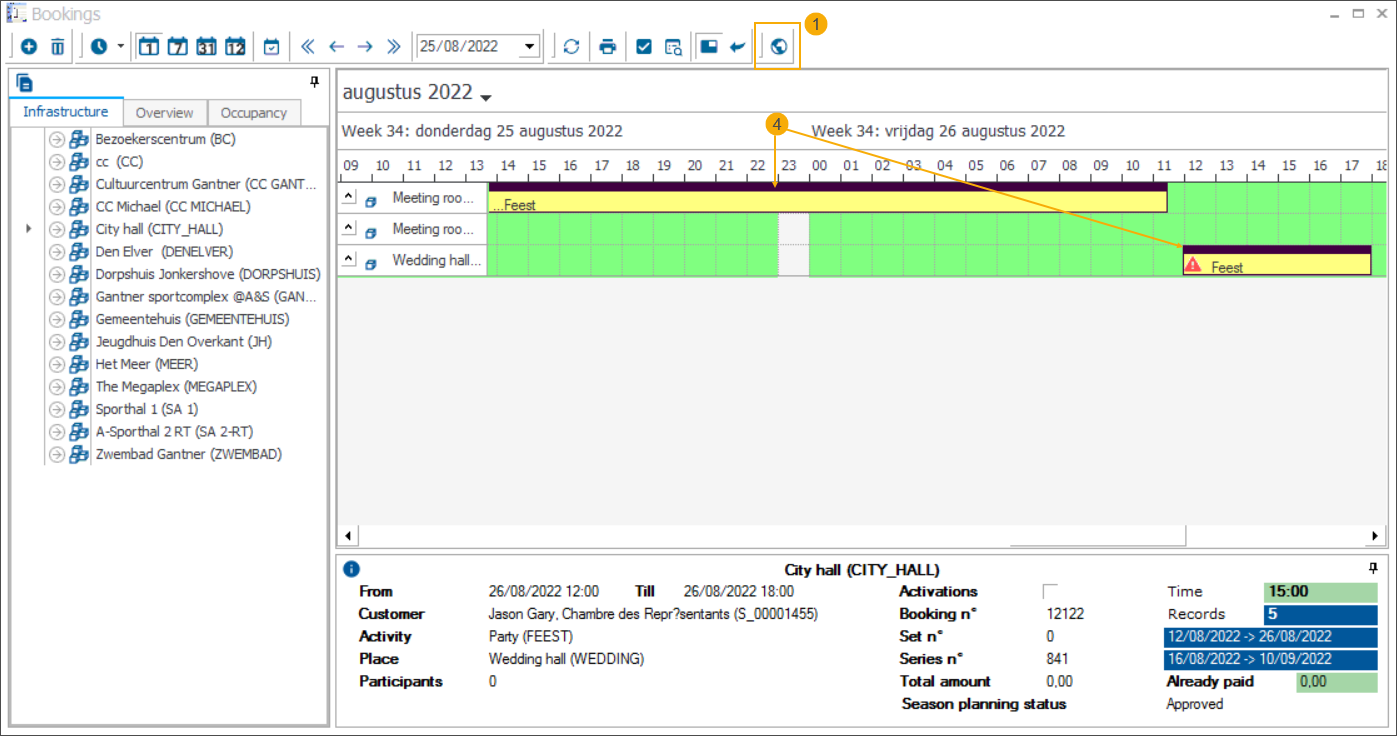Toggle the panel layout toolbar icon
The image size is (1397, 736).
click(x=709, y=47)
